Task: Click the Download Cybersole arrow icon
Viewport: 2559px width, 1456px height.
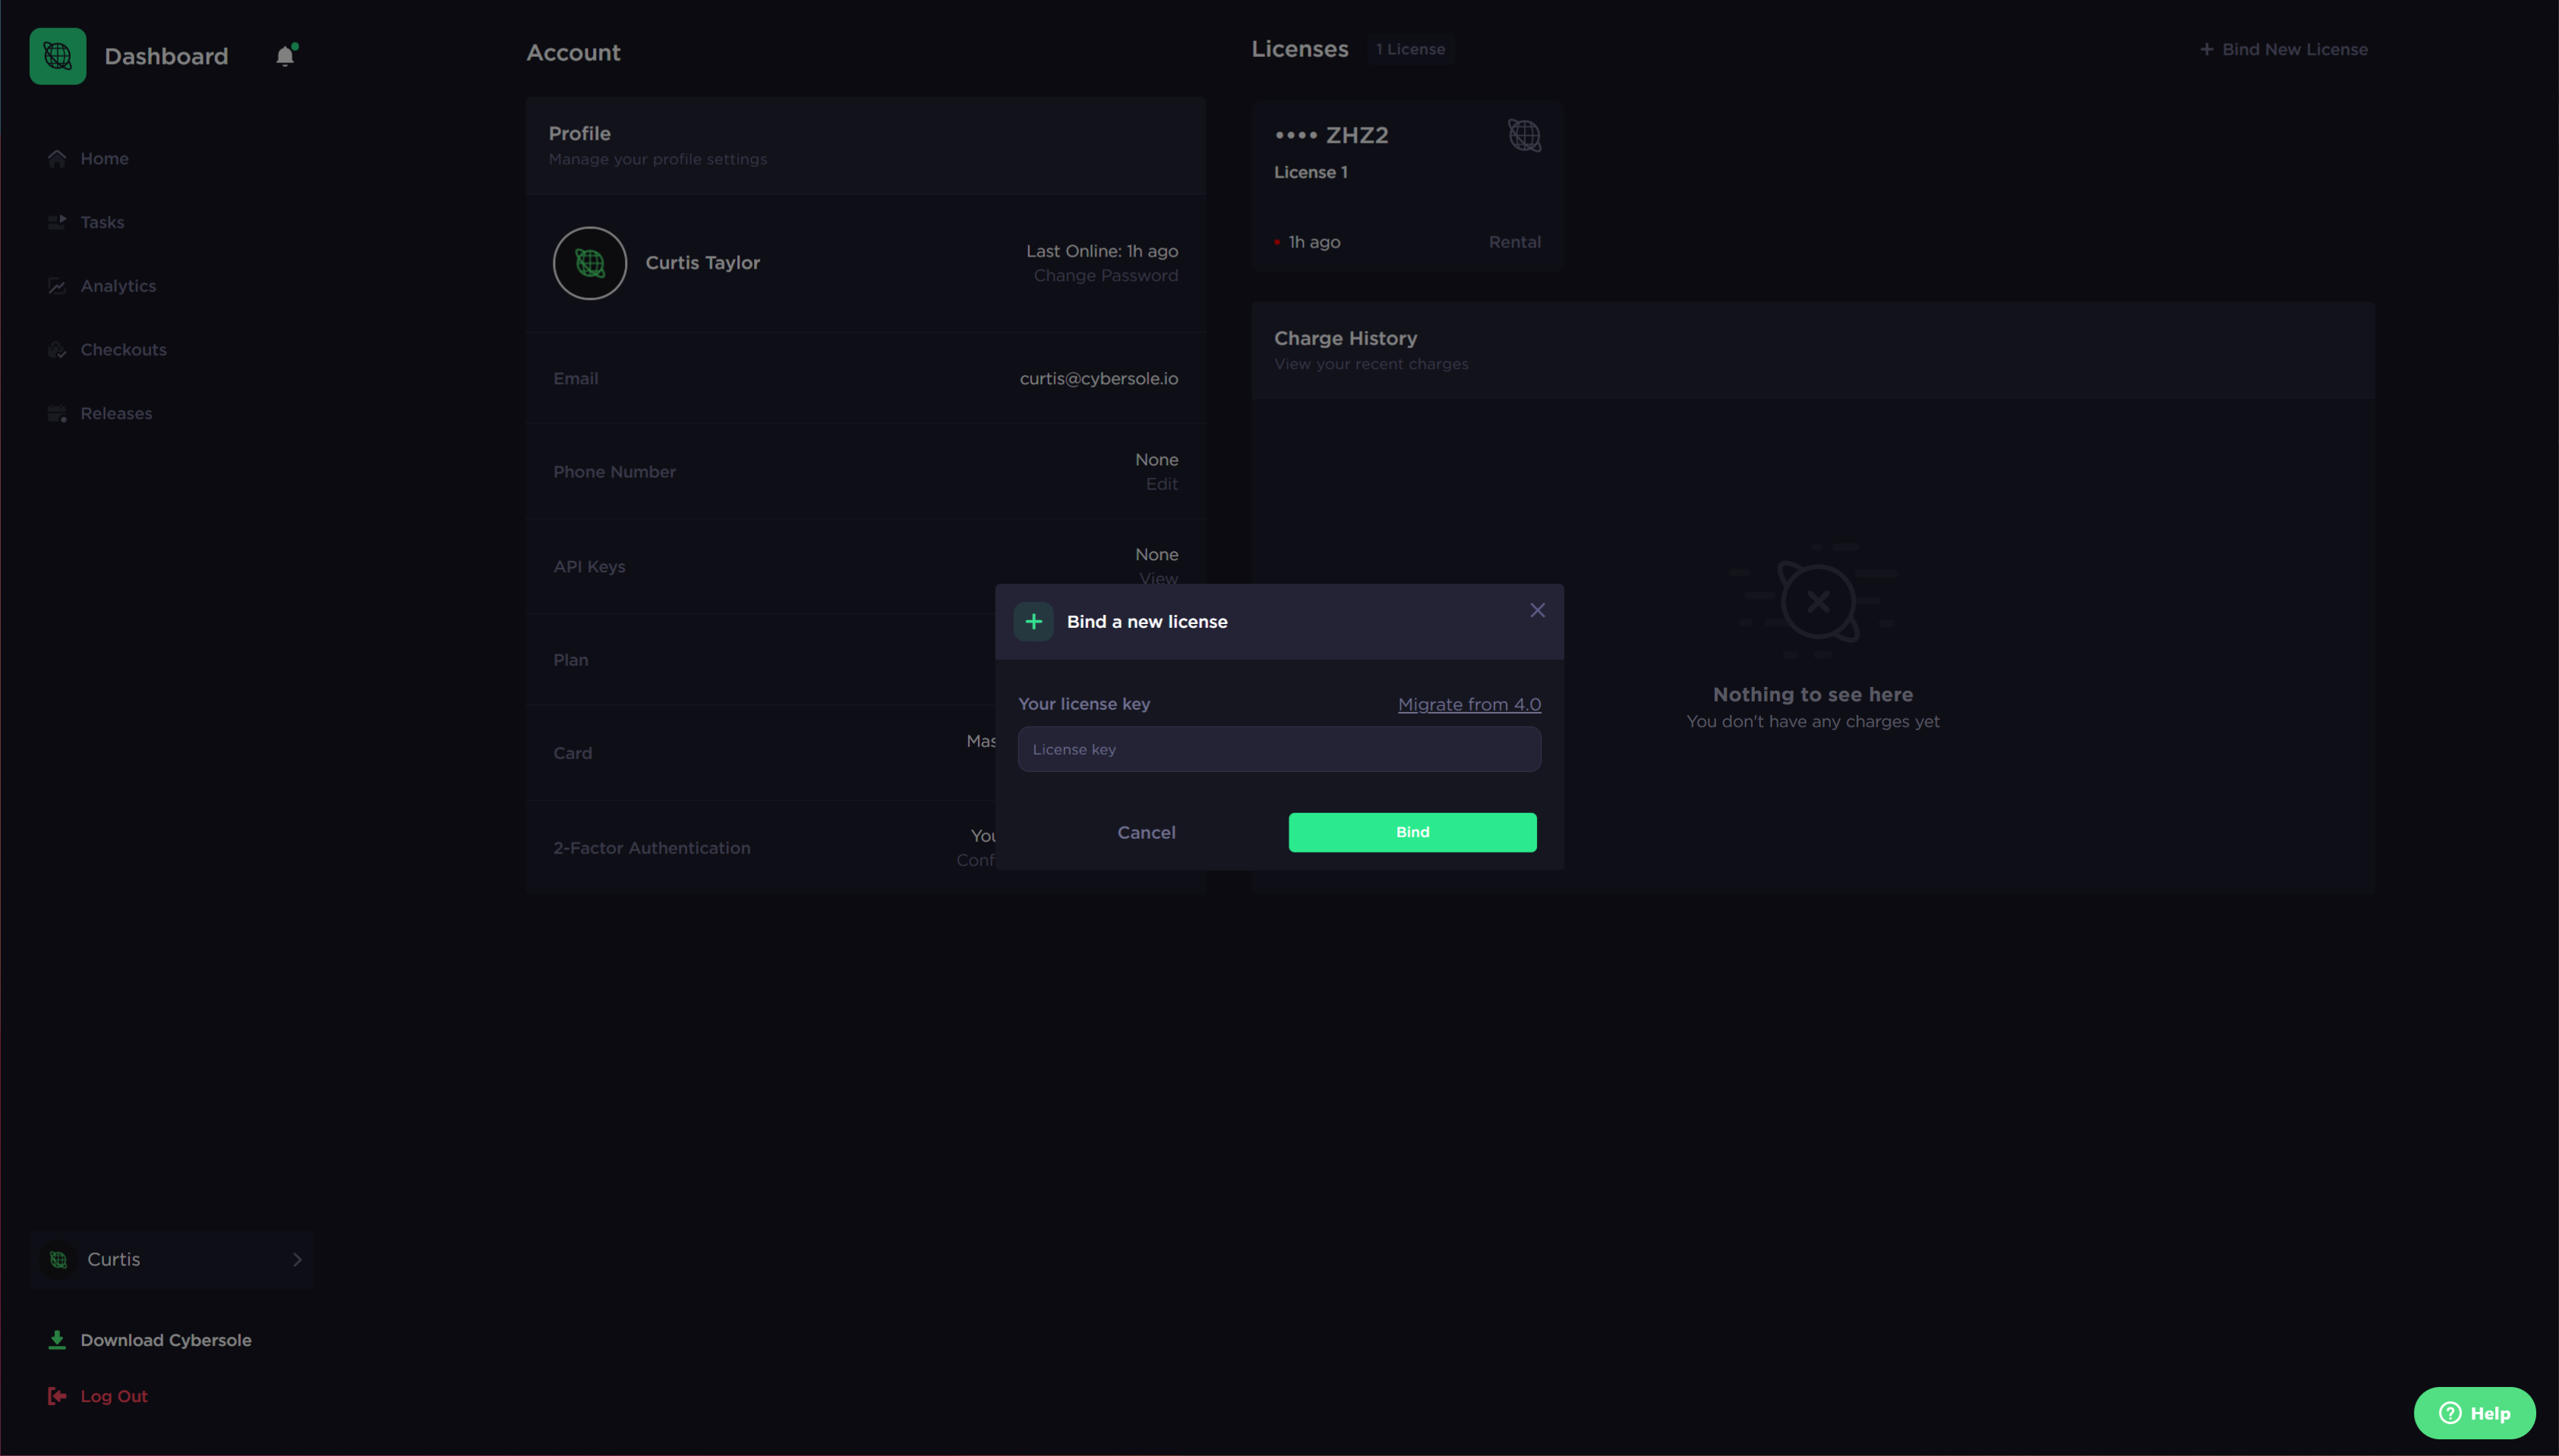Action: pos(57,1340)
